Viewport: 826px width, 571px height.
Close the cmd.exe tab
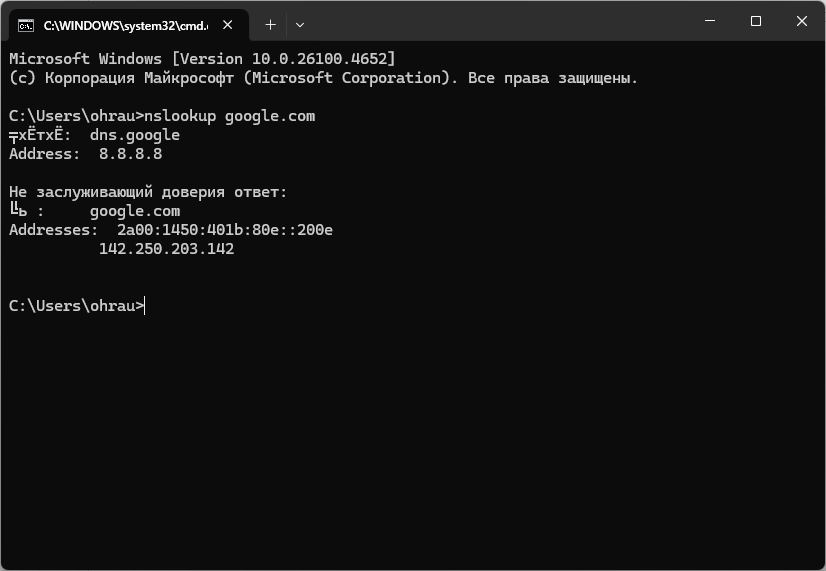229,23
